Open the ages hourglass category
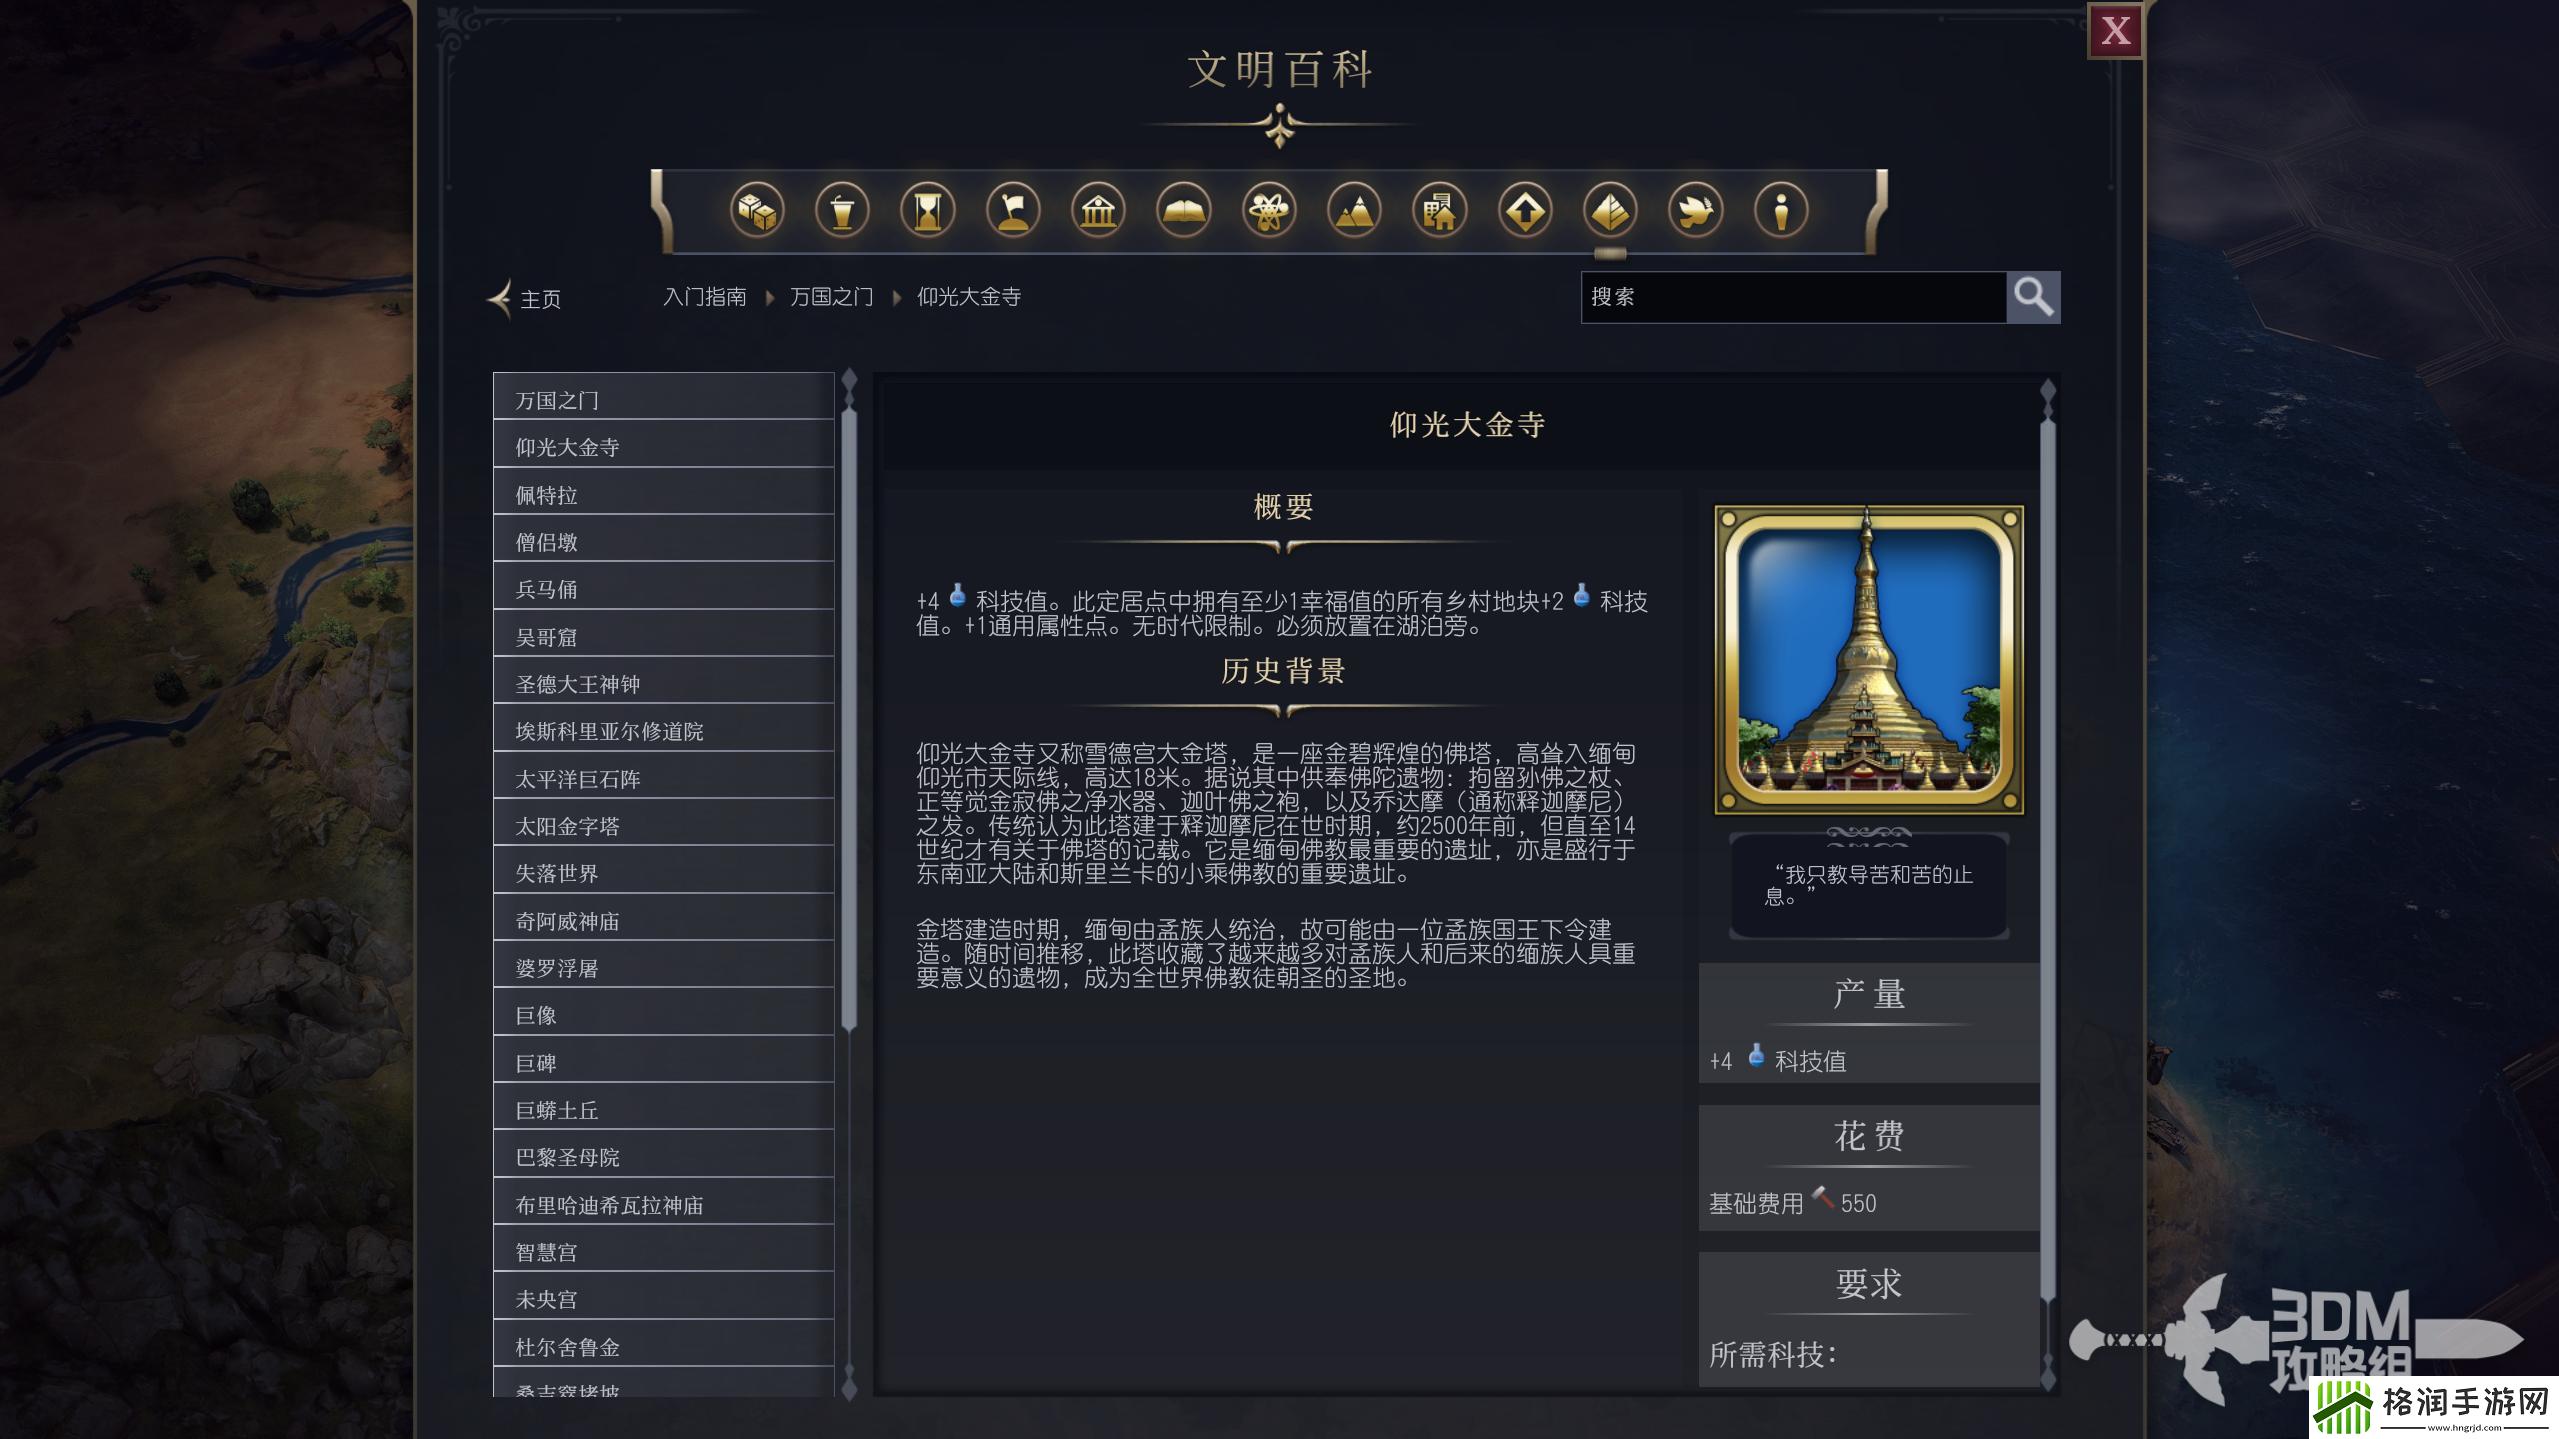The width and height of the screenshot is (2559, 1439). [x=929, y=210]
